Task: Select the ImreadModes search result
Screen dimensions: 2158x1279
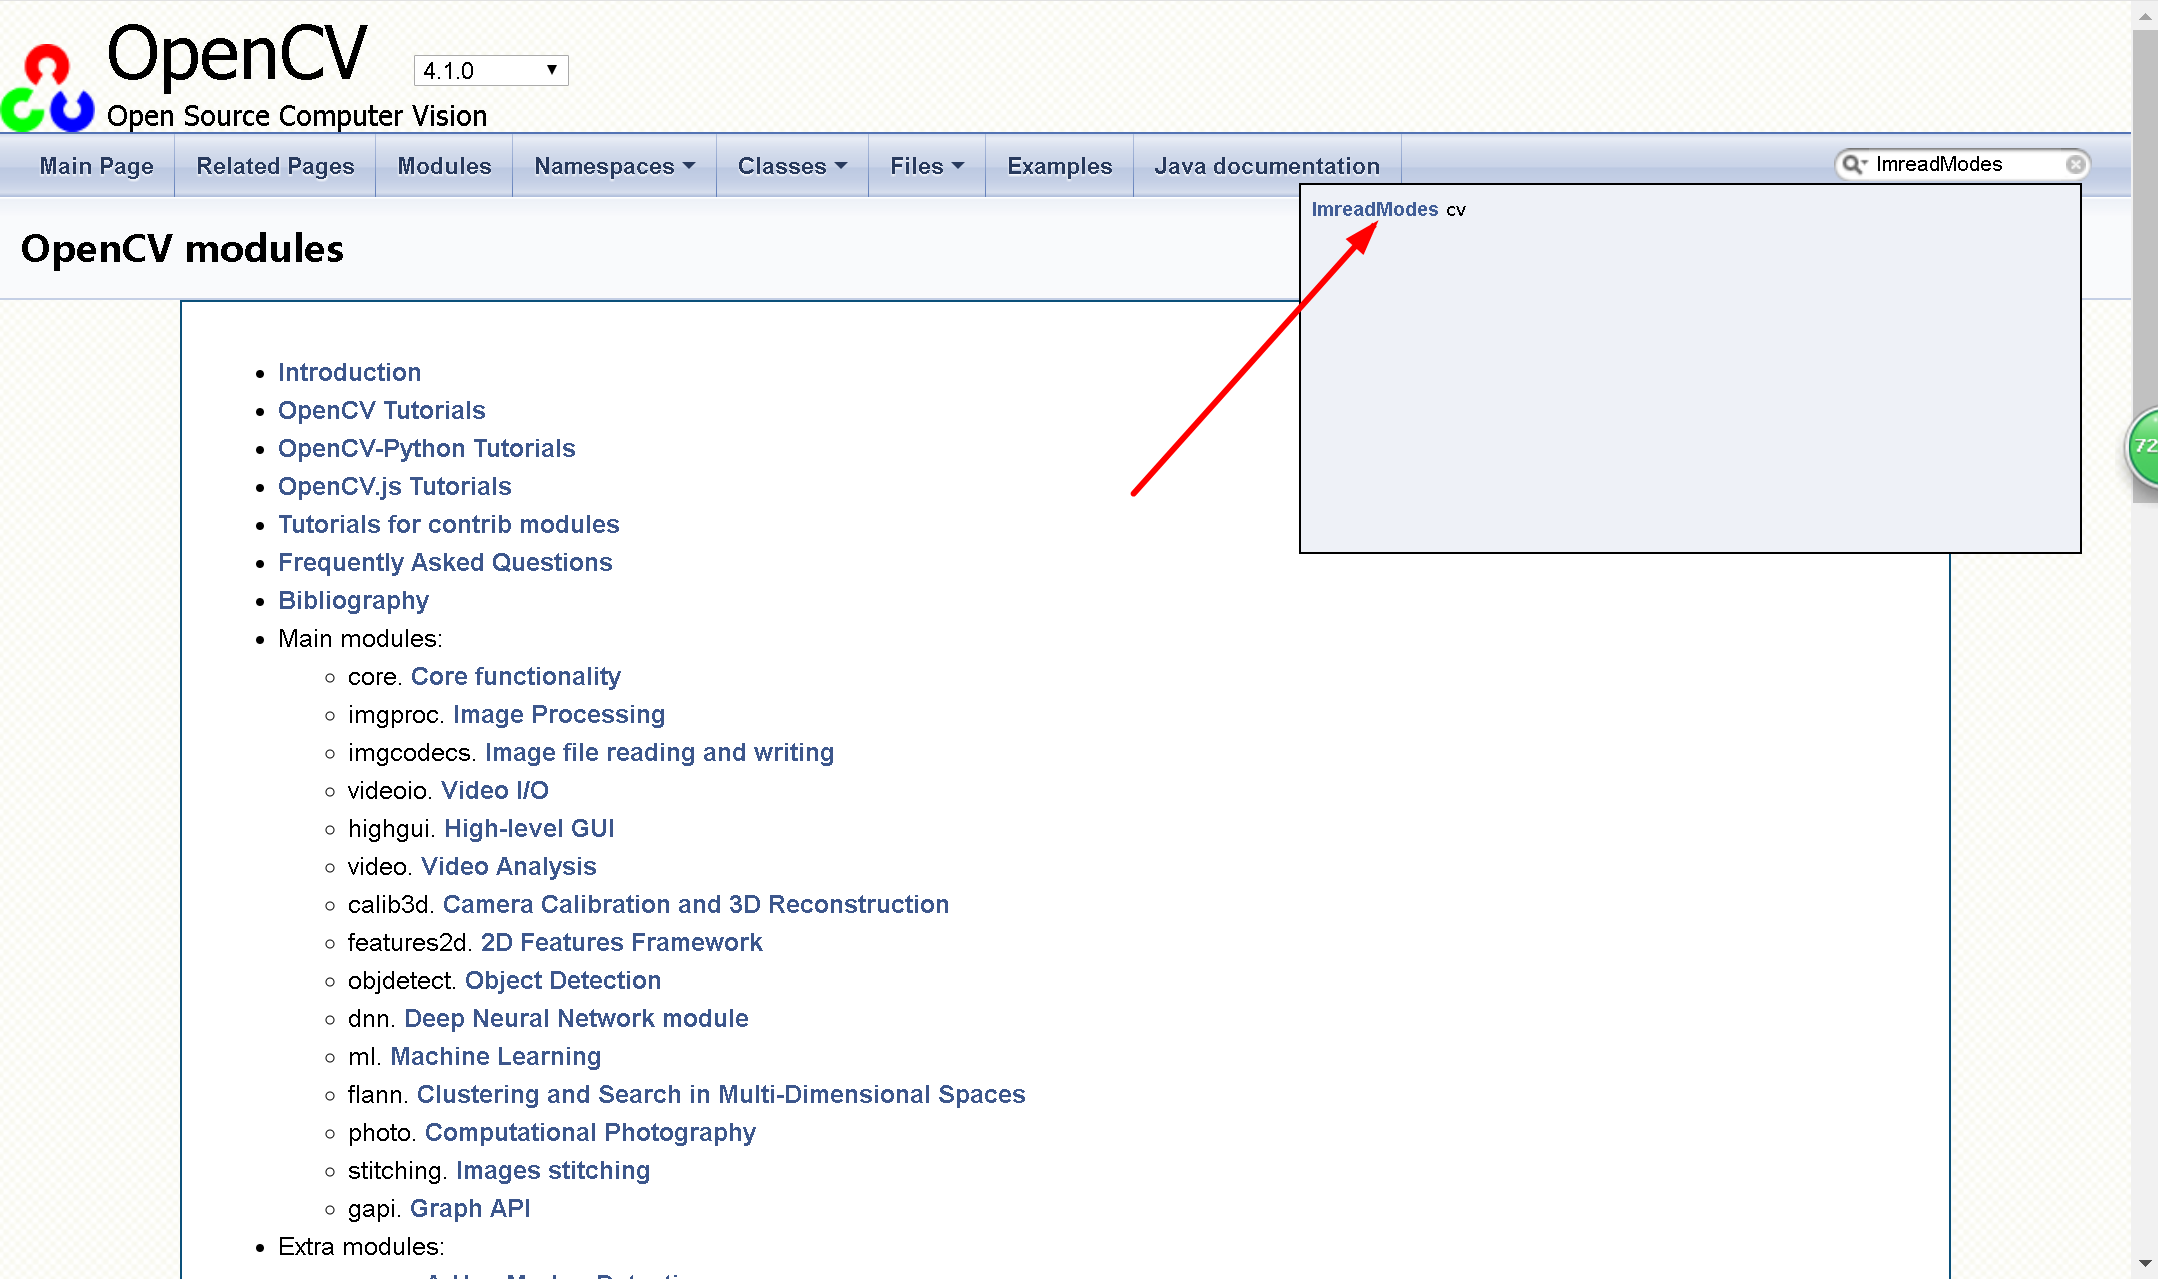Action: [x=1374, y=209]
